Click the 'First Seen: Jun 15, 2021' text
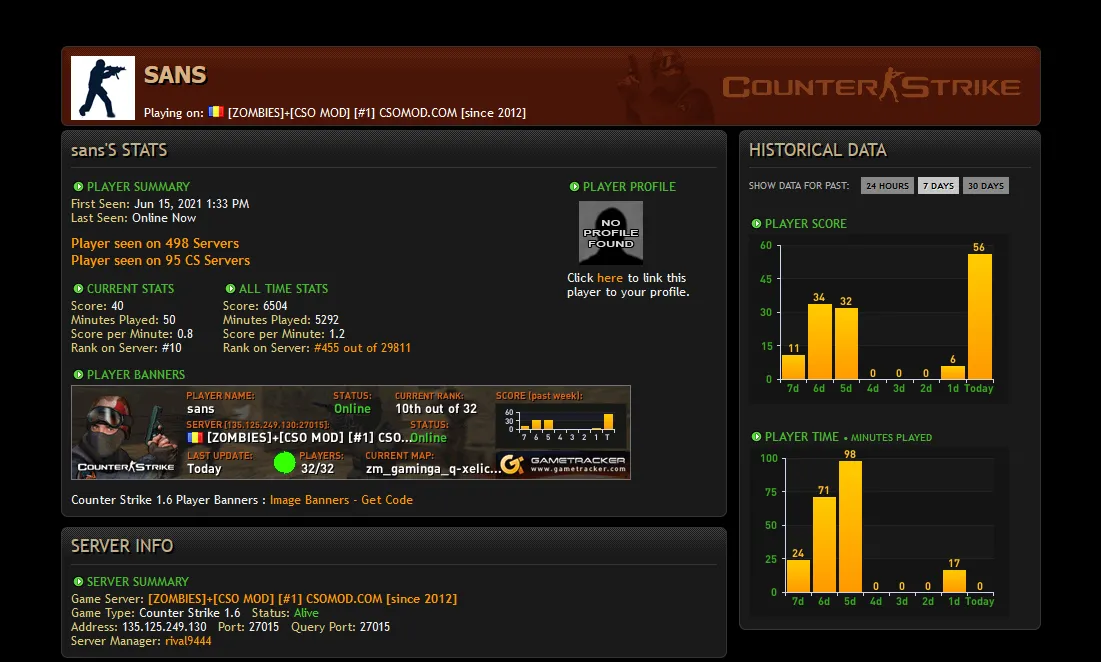This screenshot has width=1101, height=662. click(160, 204)
